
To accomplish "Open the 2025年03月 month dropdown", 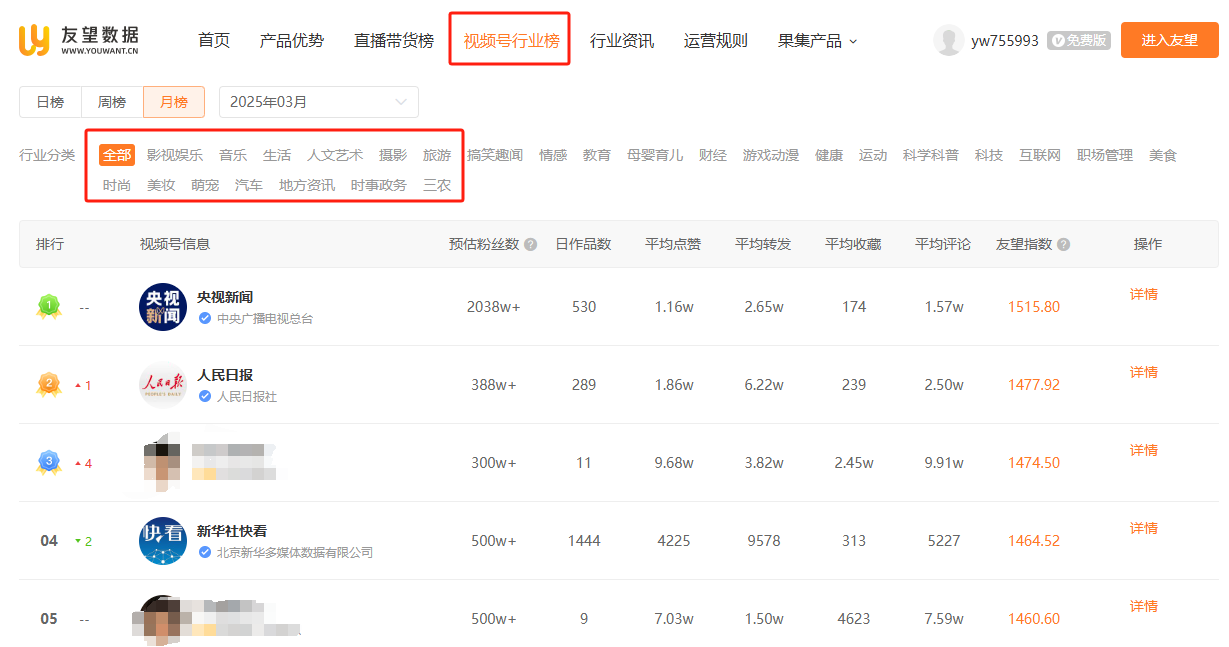I will tap(319, 102).
